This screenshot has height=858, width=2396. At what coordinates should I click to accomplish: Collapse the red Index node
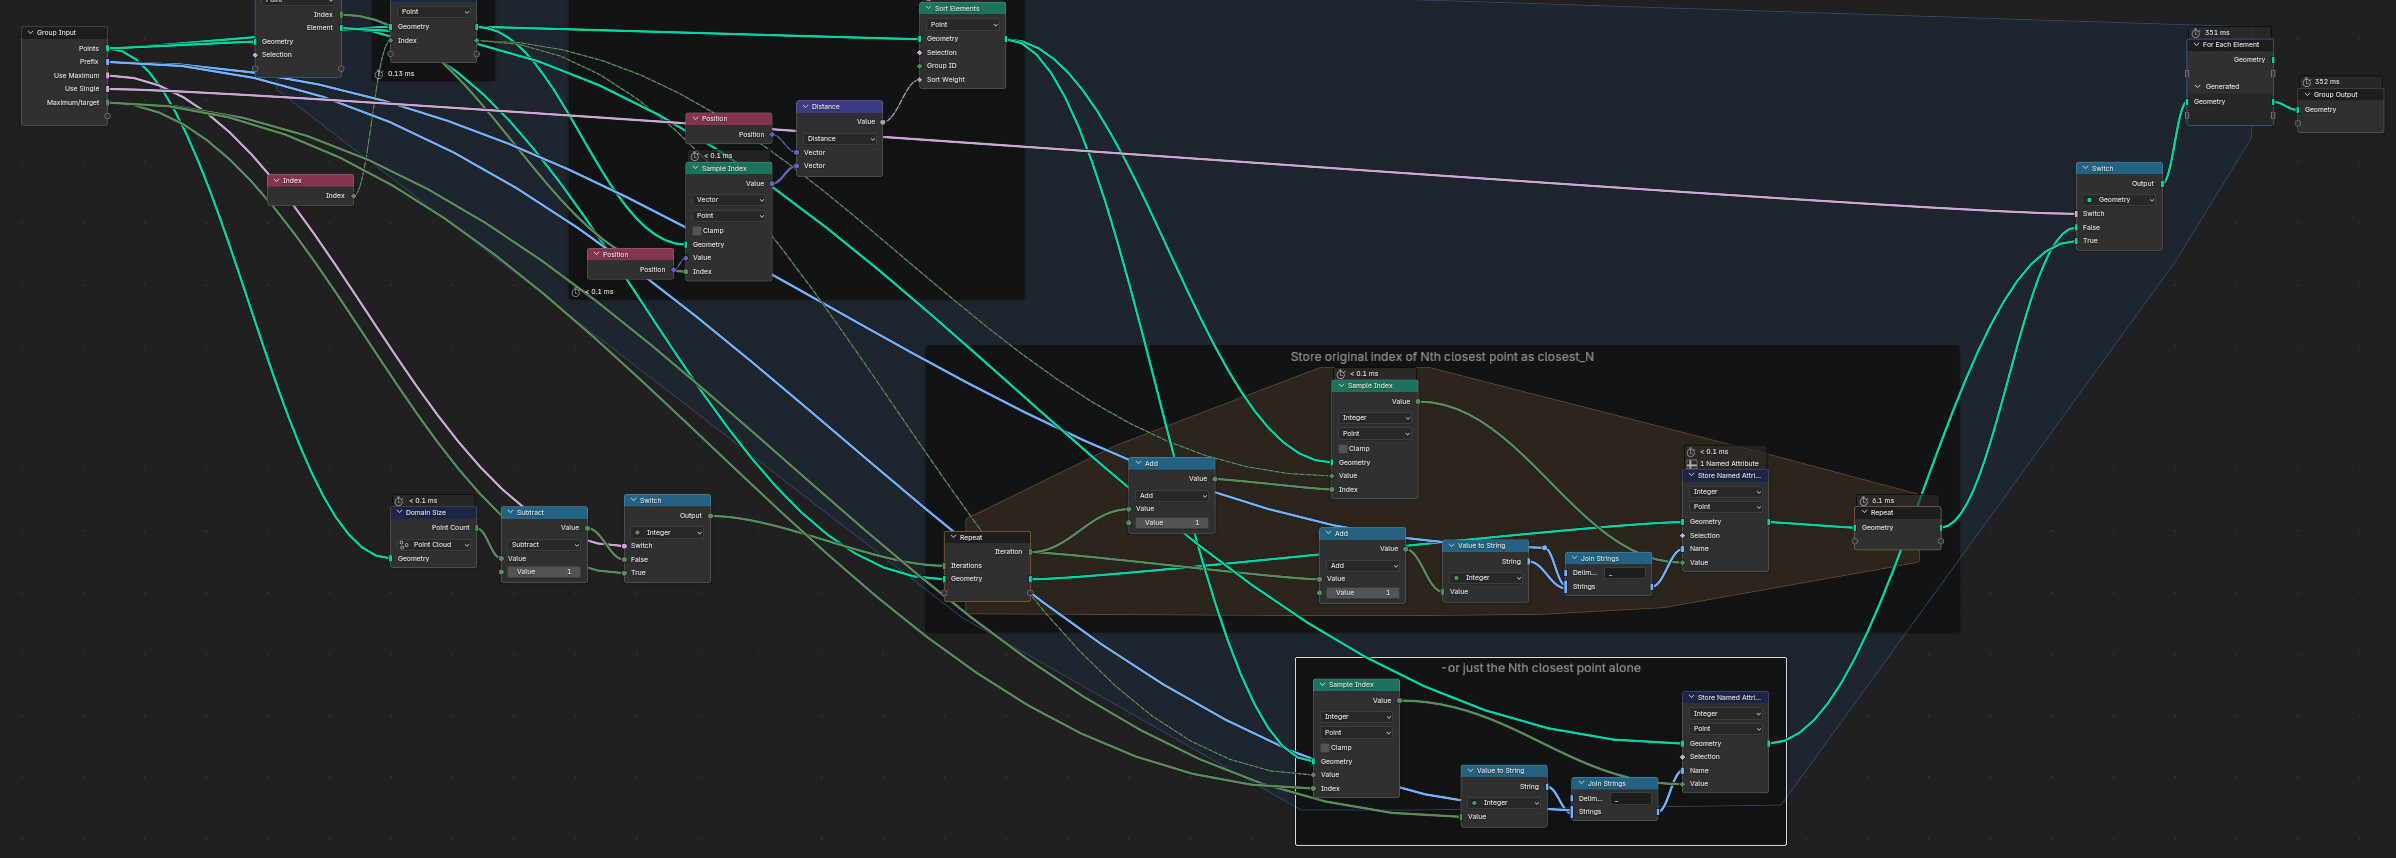coord(276,180)
